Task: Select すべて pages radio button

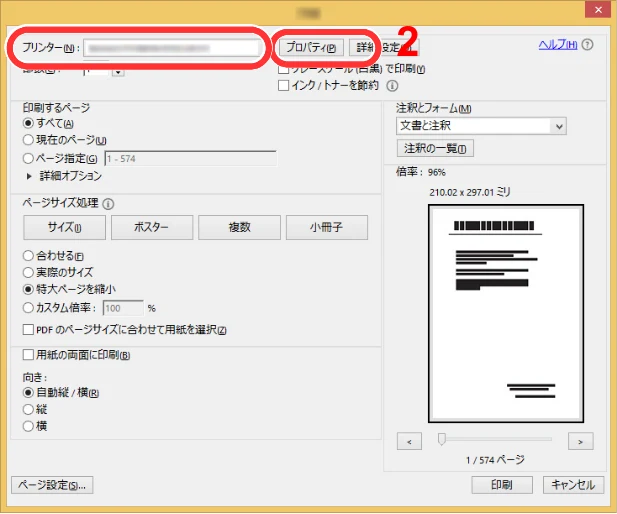Action: 28,123
